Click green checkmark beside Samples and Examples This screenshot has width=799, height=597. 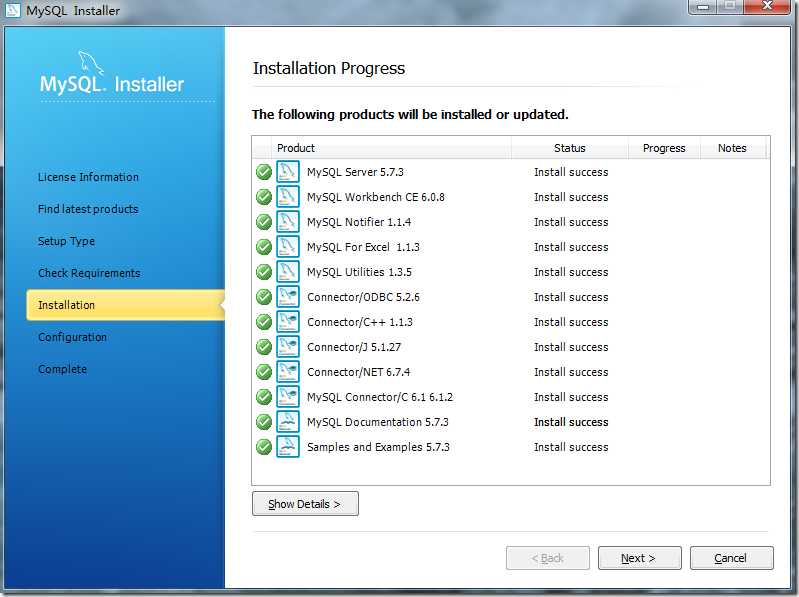pos(263,447)
